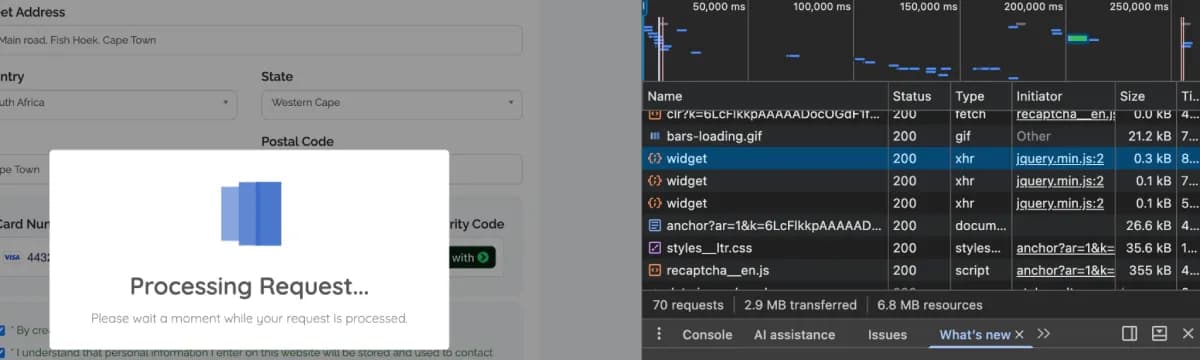Select the anchor?ar=1&k=6LcFIkkp request name
The height and width of the screenshot is (360, 1200).
point(775,225)
